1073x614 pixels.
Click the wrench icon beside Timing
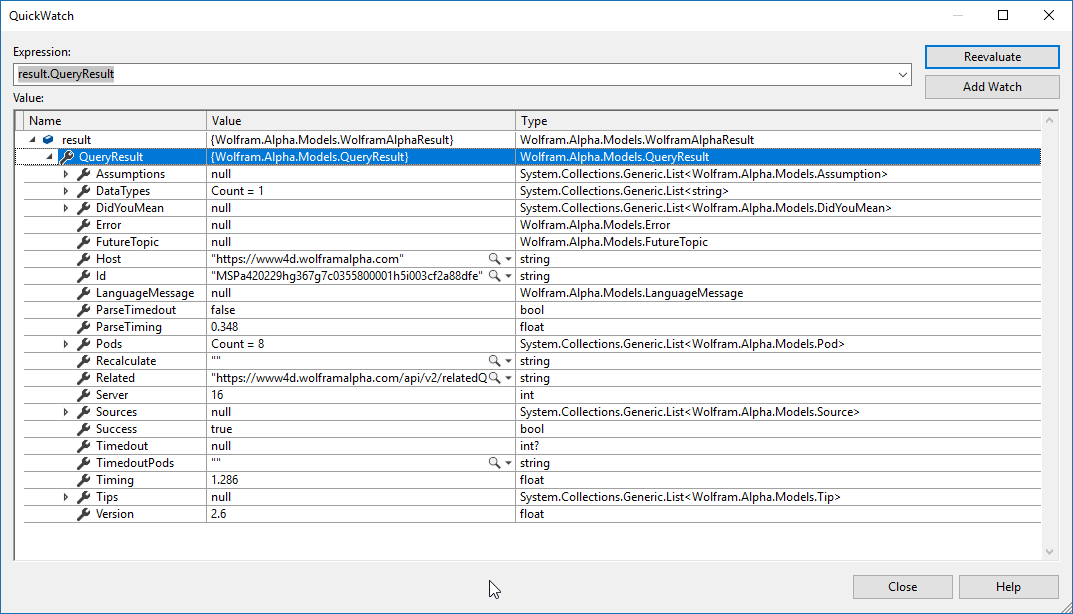tap(83, 480)
